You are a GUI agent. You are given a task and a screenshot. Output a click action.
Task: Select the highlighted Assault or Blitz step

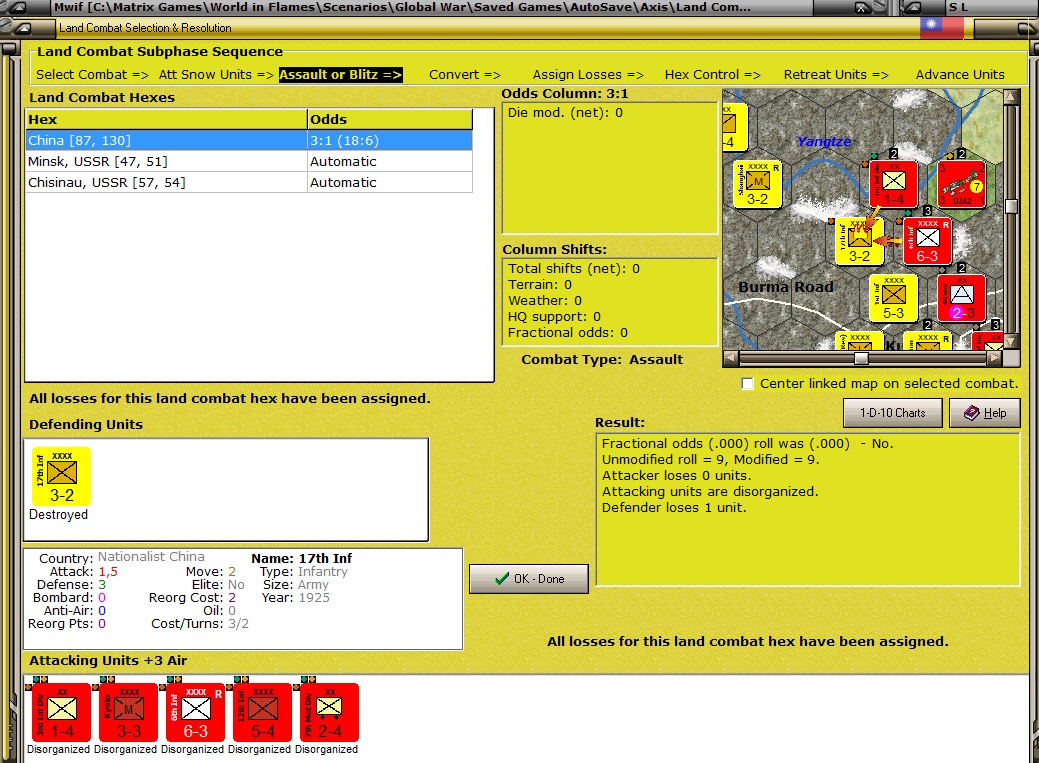click(x=341, y=74)
